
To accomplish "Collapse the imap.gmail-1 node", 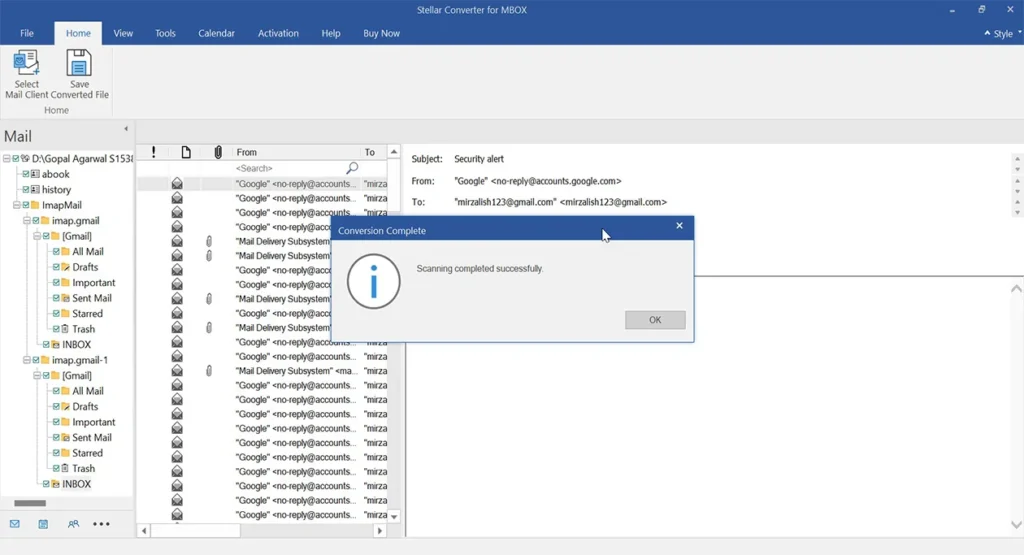I will point(27,360).
